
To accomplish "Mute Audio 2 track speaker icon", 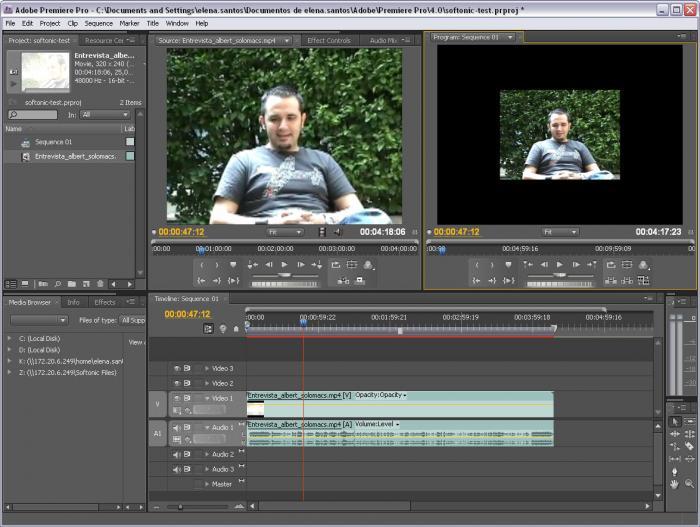I will [x=177, y=455].
